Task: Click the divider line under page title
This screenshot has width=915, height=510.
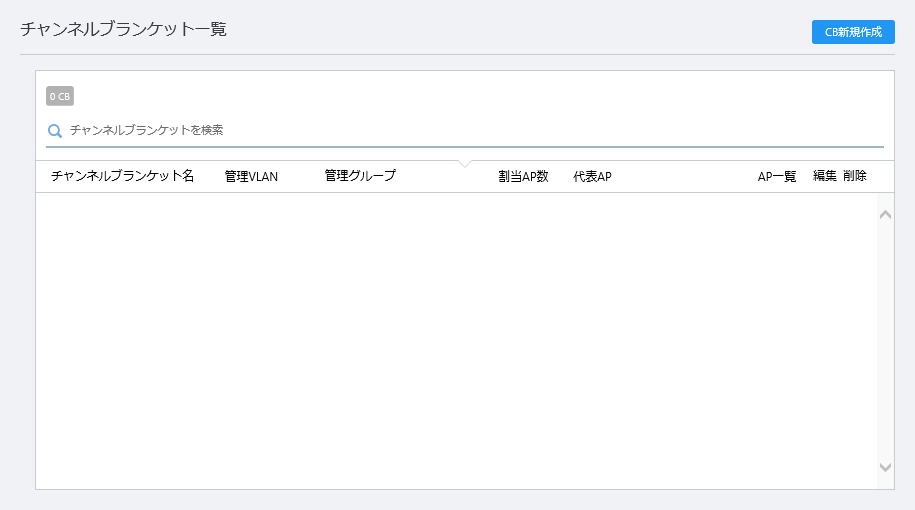Action: (457, 55)
